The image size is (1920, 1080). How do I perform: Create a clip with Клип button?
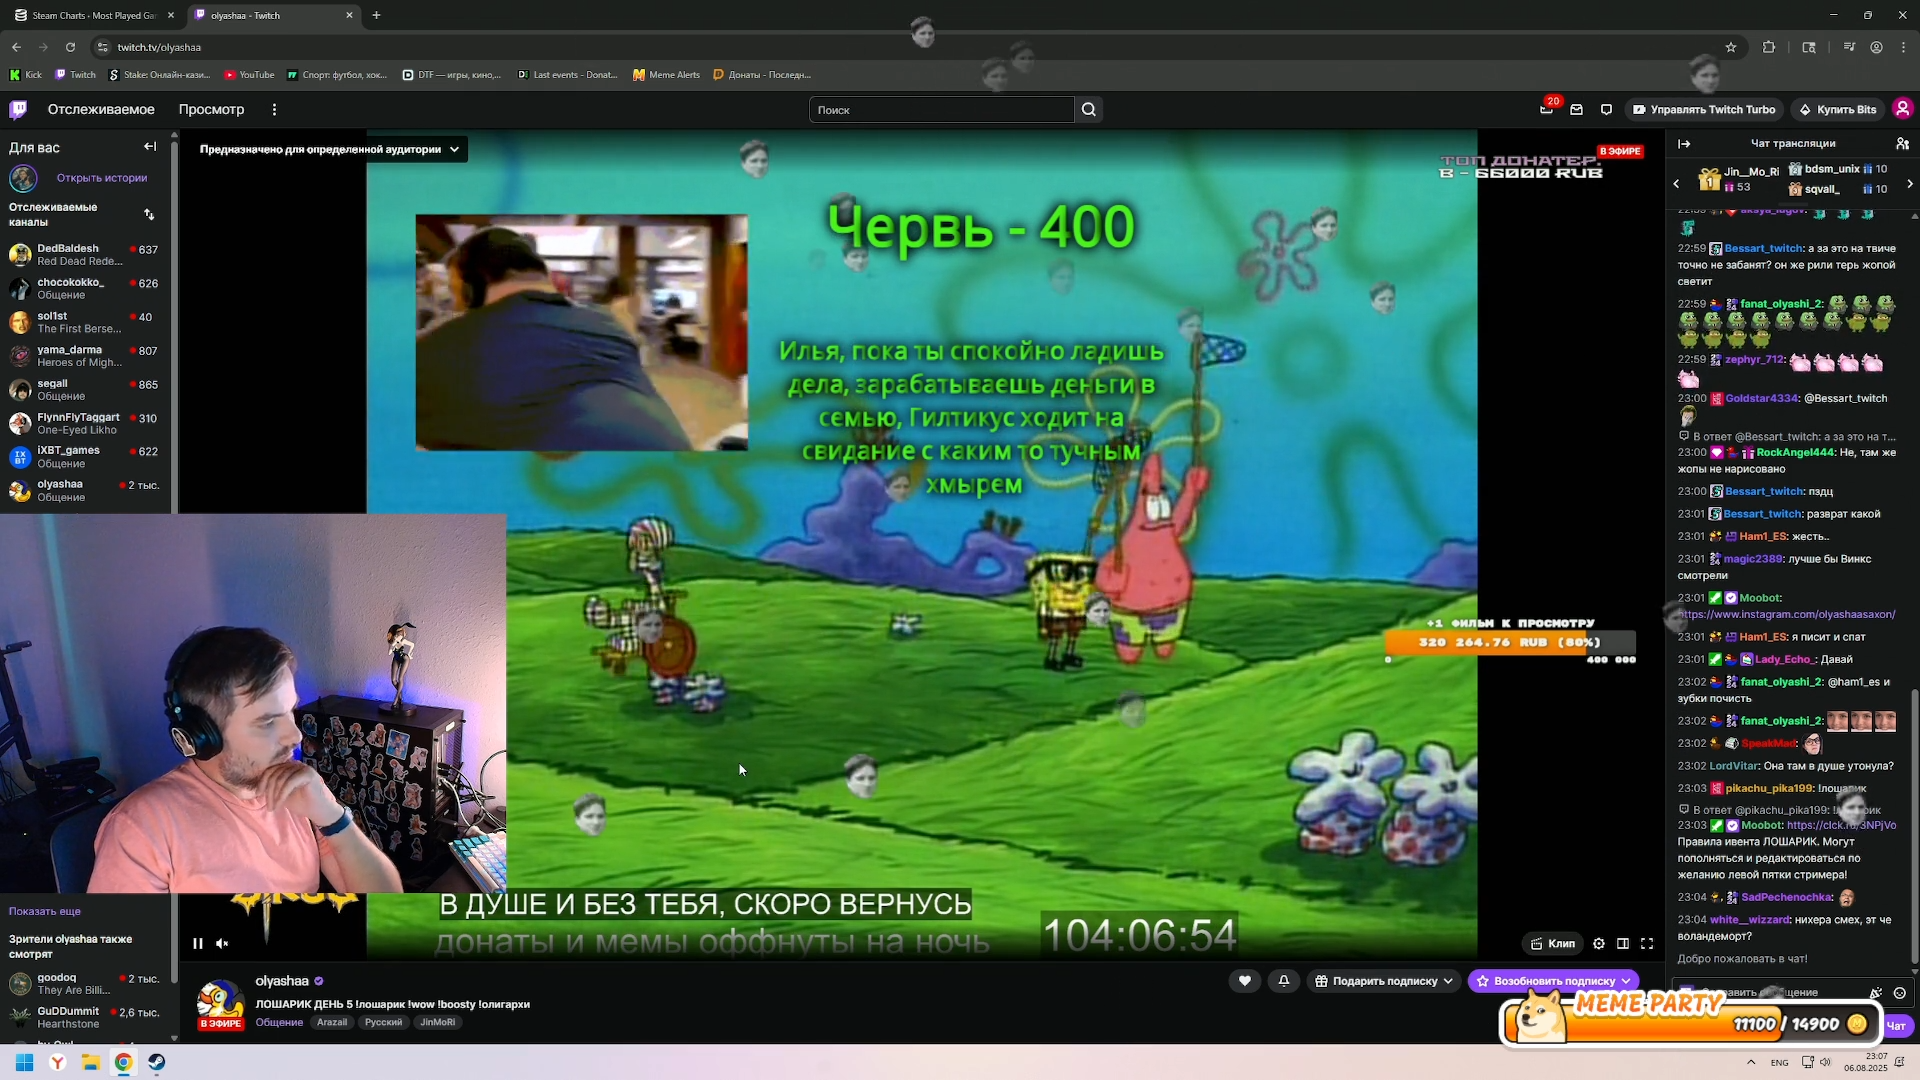[x=1552, y=943]
